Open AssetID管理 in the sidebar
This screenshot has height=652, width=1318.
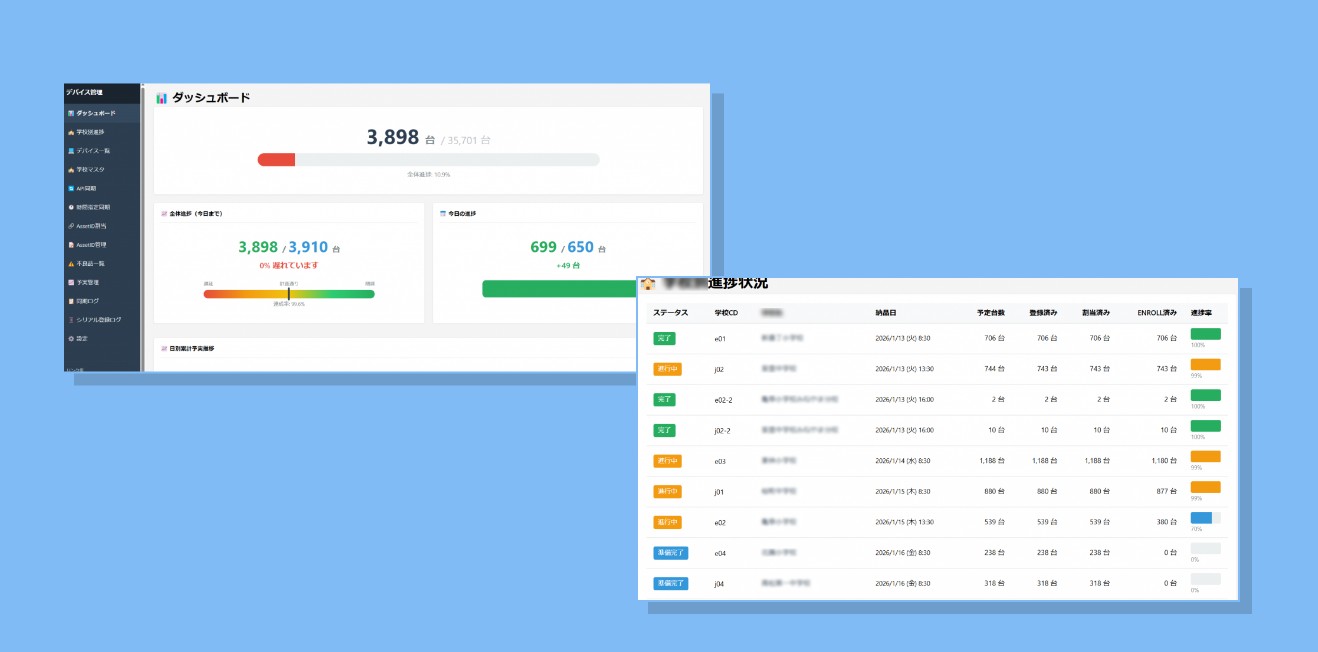tap(91, 245)
